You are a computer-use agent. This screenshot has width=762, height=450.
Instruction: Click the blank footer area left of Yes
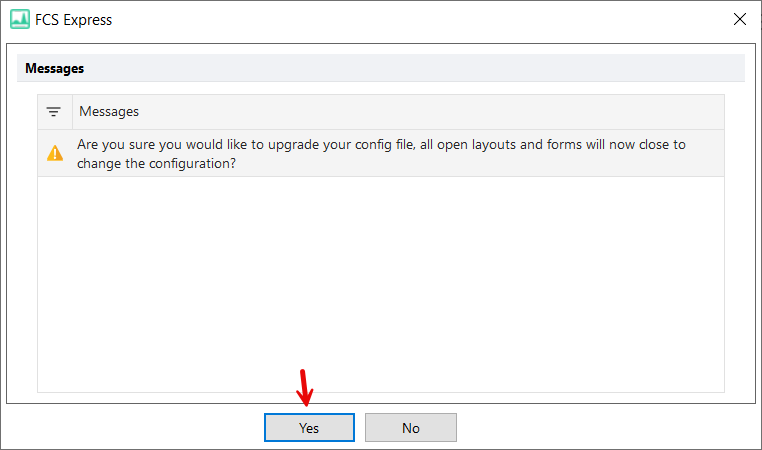130,428
